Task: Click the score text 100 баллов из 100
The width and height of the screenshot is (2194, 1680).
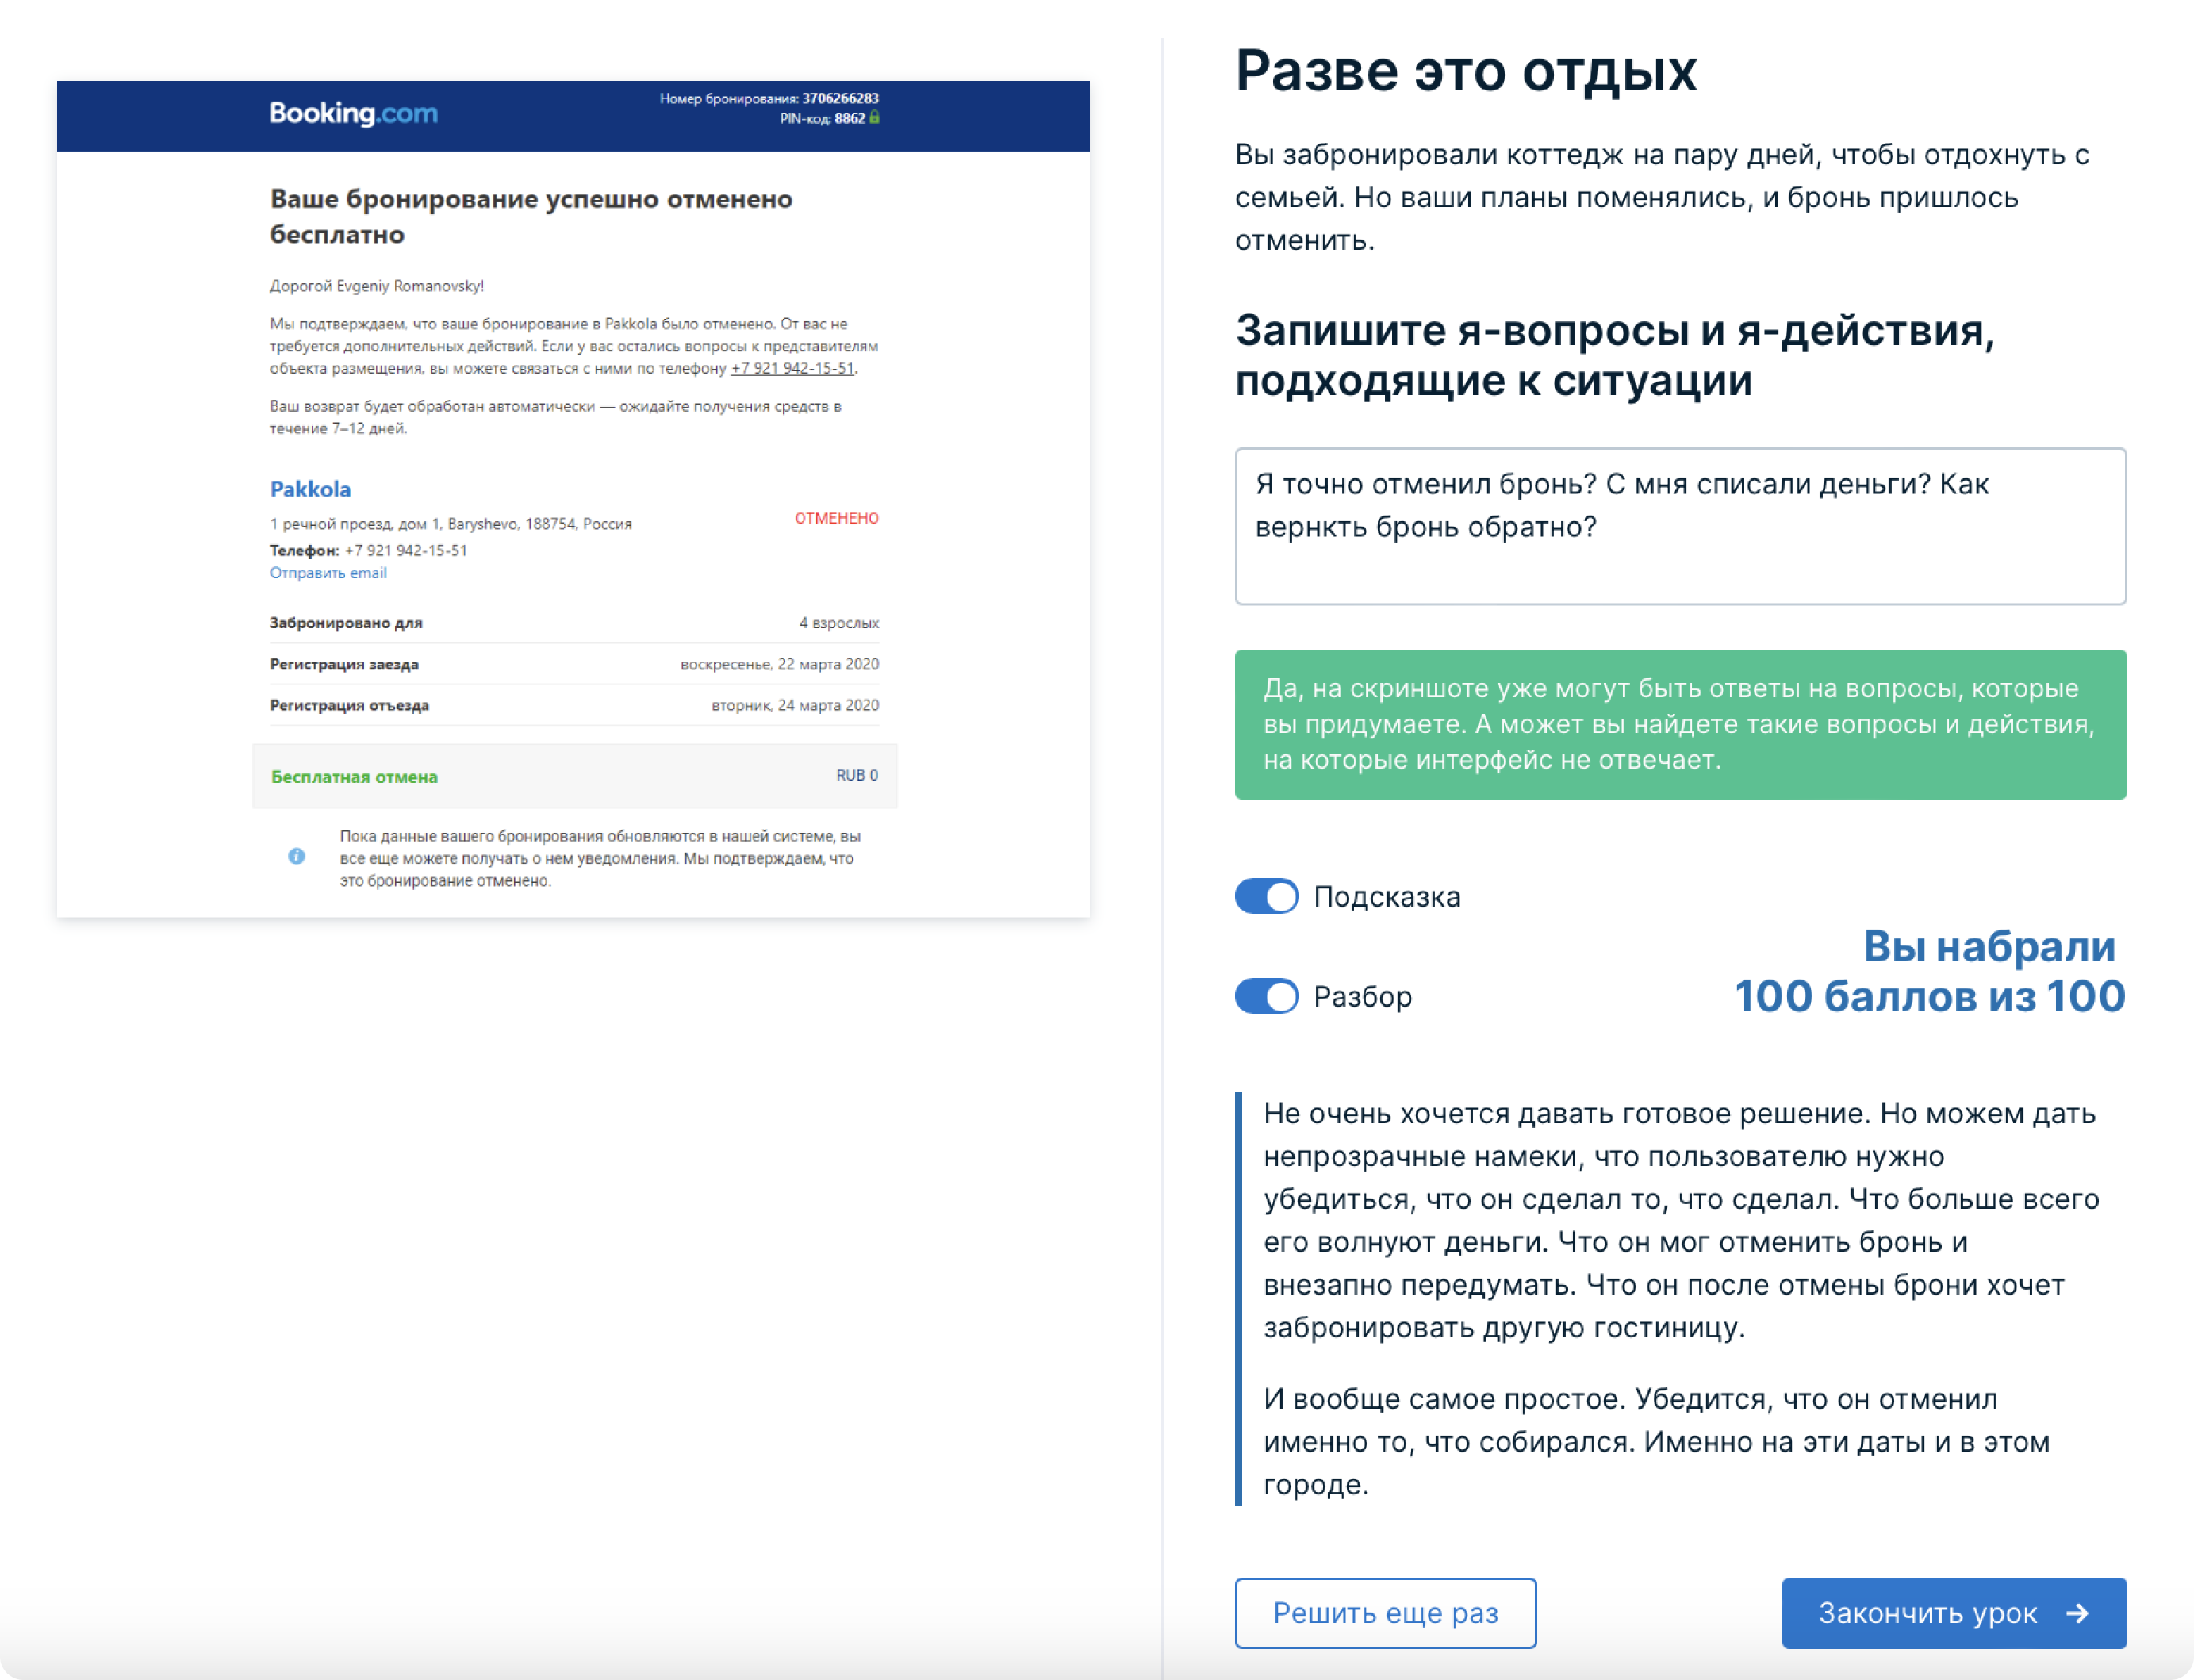Action: pyautogui.click(x=1929, y=996)
